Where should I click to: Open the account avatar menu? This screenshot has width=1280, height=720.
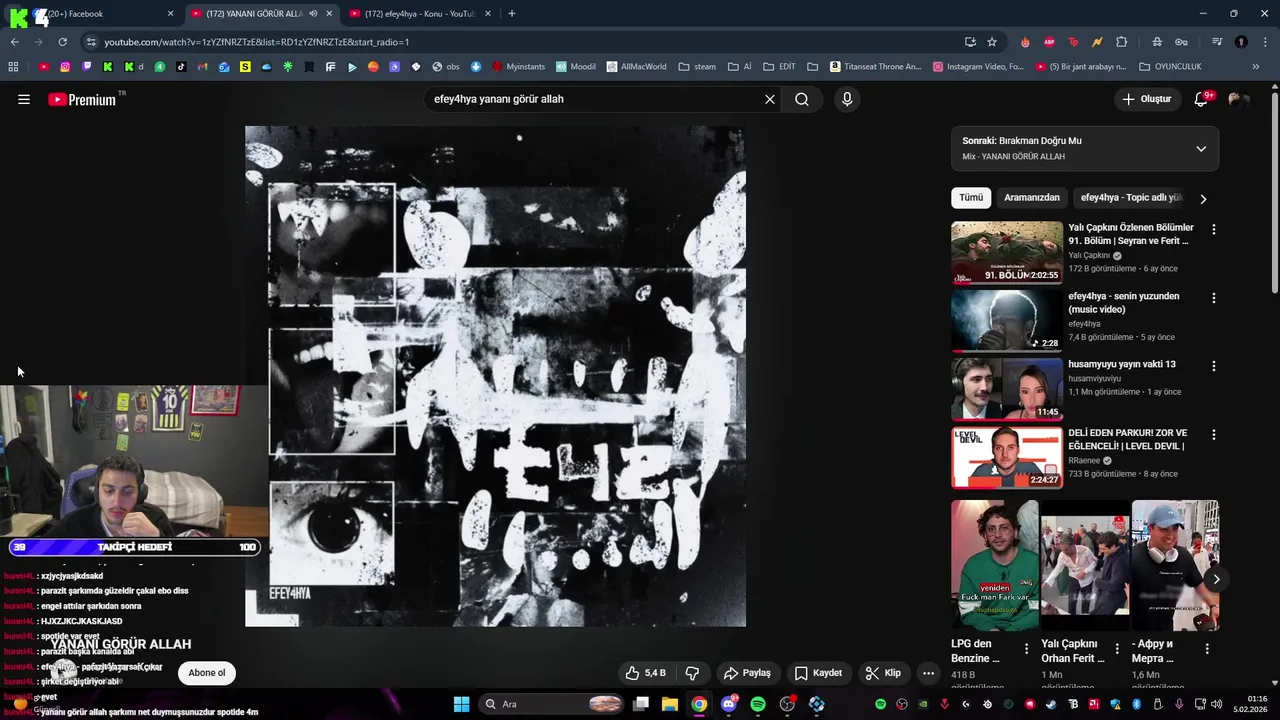click(1238, 99)
